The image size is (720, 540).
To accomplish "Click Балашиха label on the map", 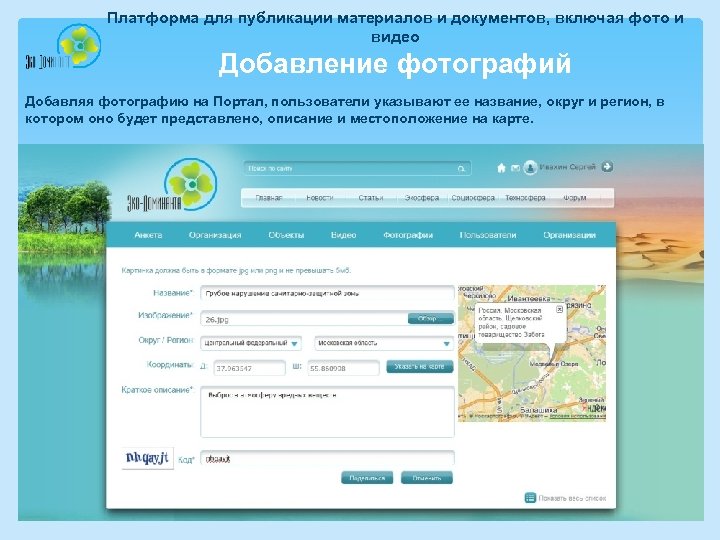I will point(539,410).
